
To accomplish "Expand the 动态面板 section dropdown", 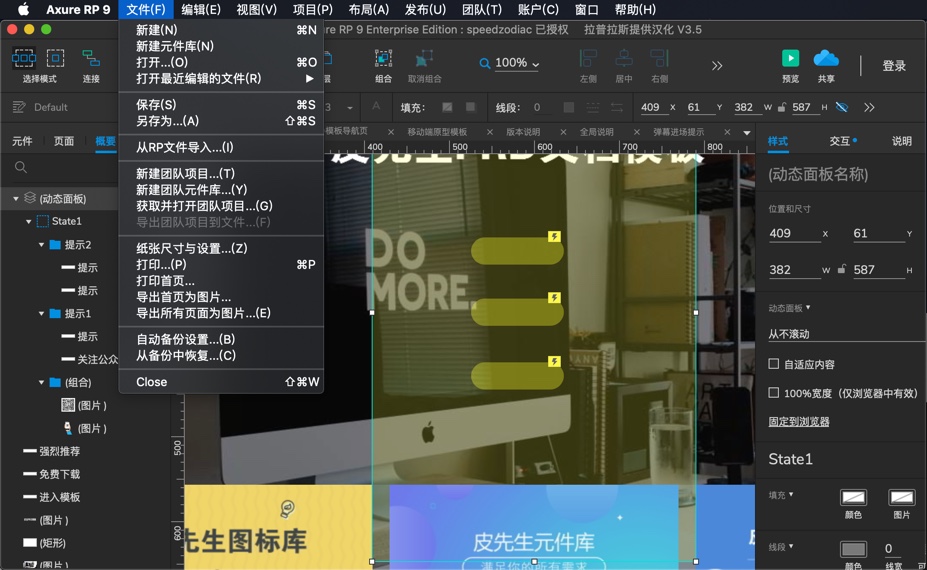I will (808, 307).
